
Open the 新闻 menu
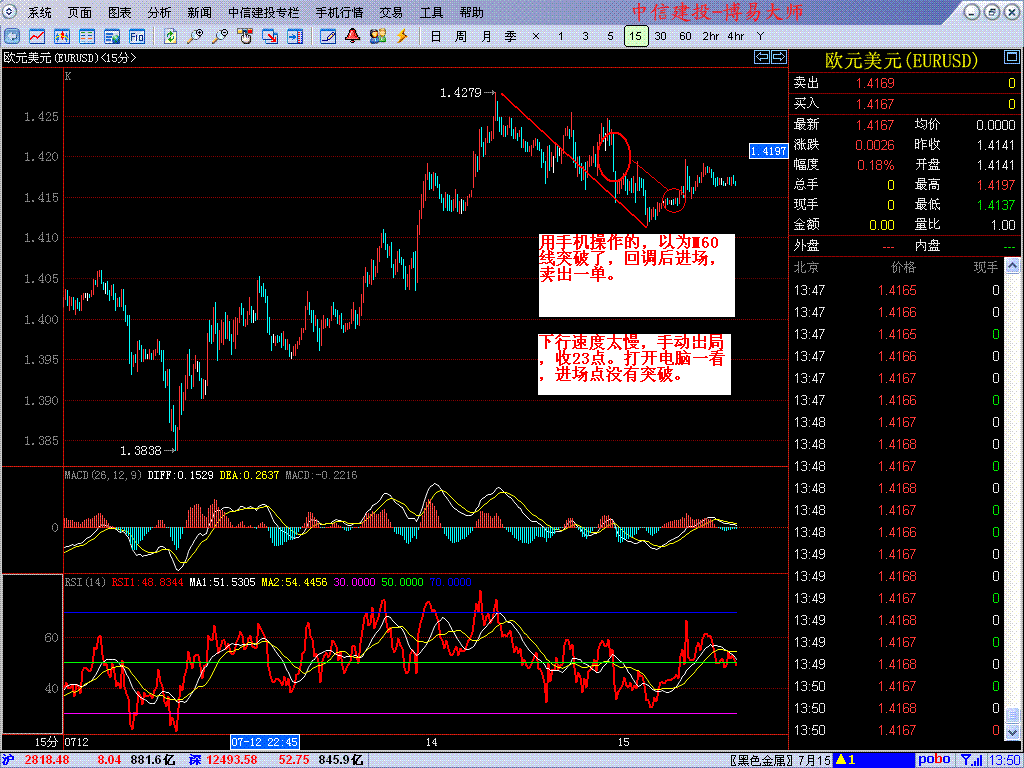[x=199, y=12]
